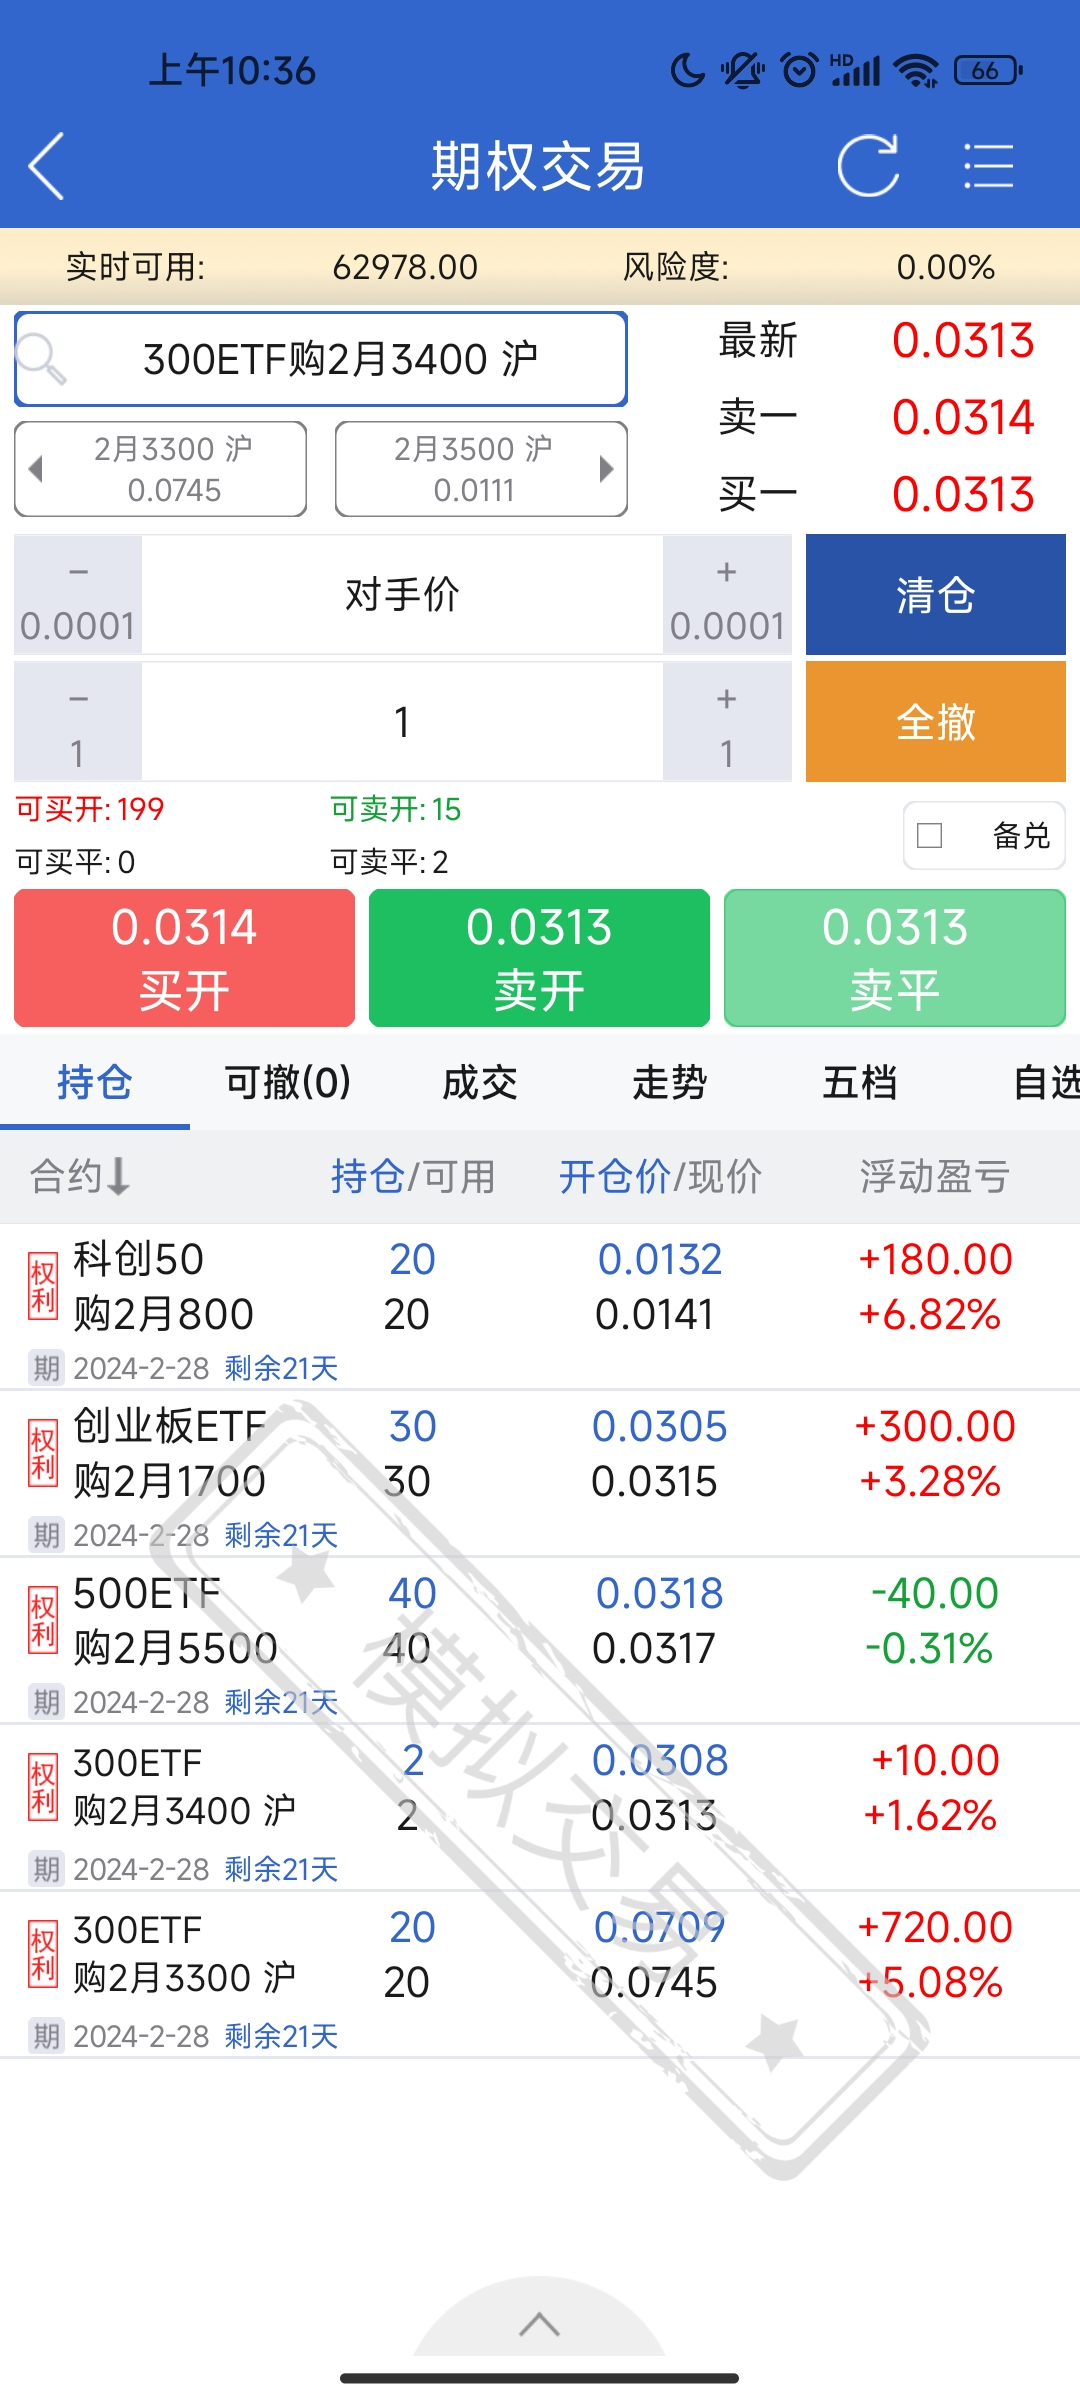Image resolution: width=1080 pixels, height=2400 pixels.
Task: Enable the 备兑 checkbox
Action: pos(930,835)
